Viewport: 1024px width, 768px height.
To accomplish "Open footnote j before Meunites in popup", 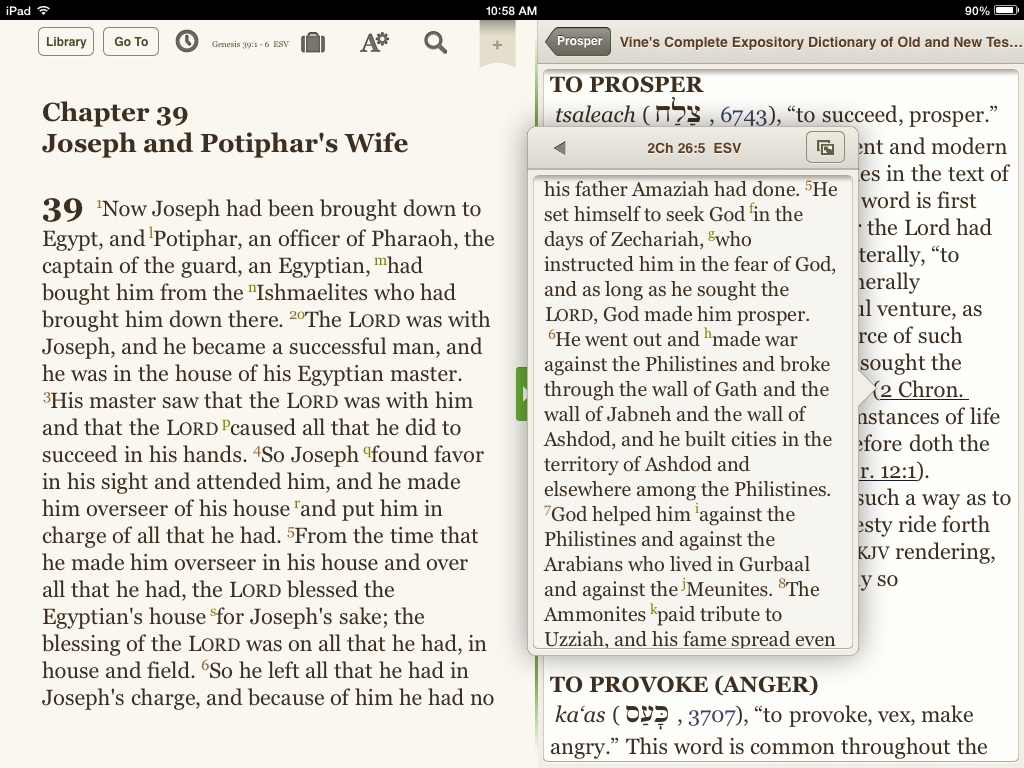I will 684,584.
